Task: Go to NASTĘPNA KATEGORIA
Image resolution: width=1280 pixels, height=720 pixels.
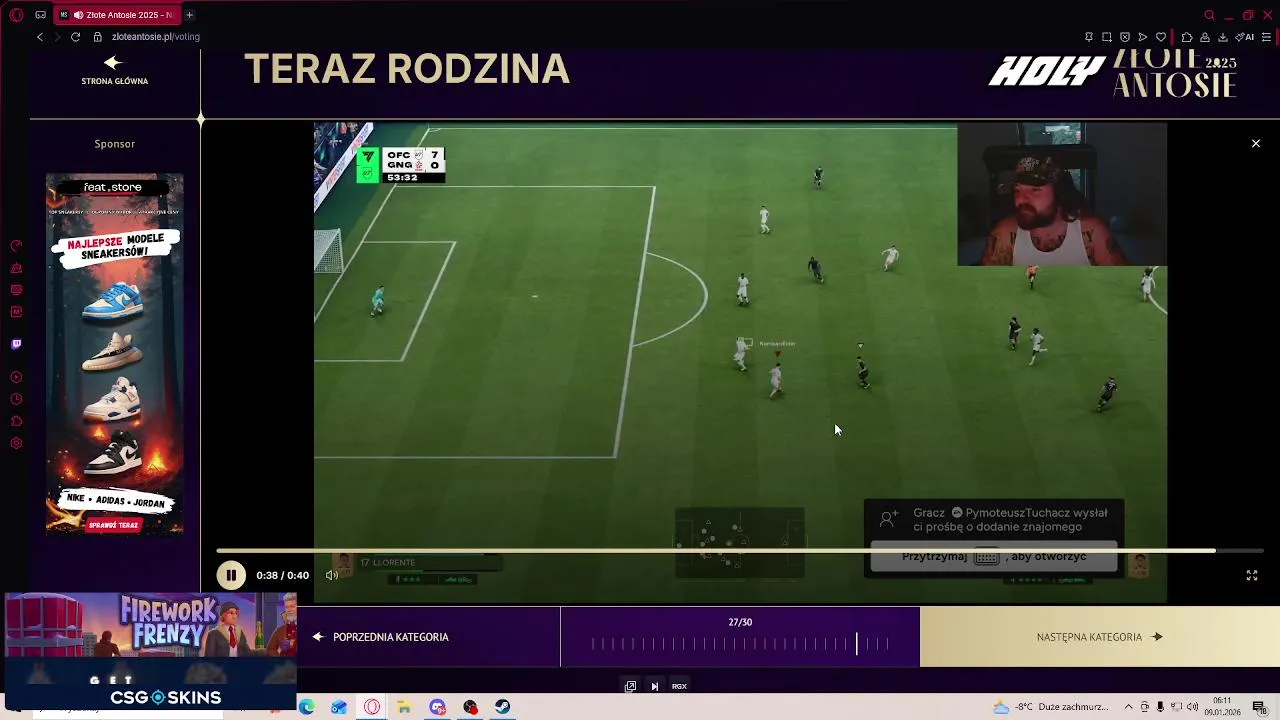Action: pyautogui.click(x=1099, y=637)
